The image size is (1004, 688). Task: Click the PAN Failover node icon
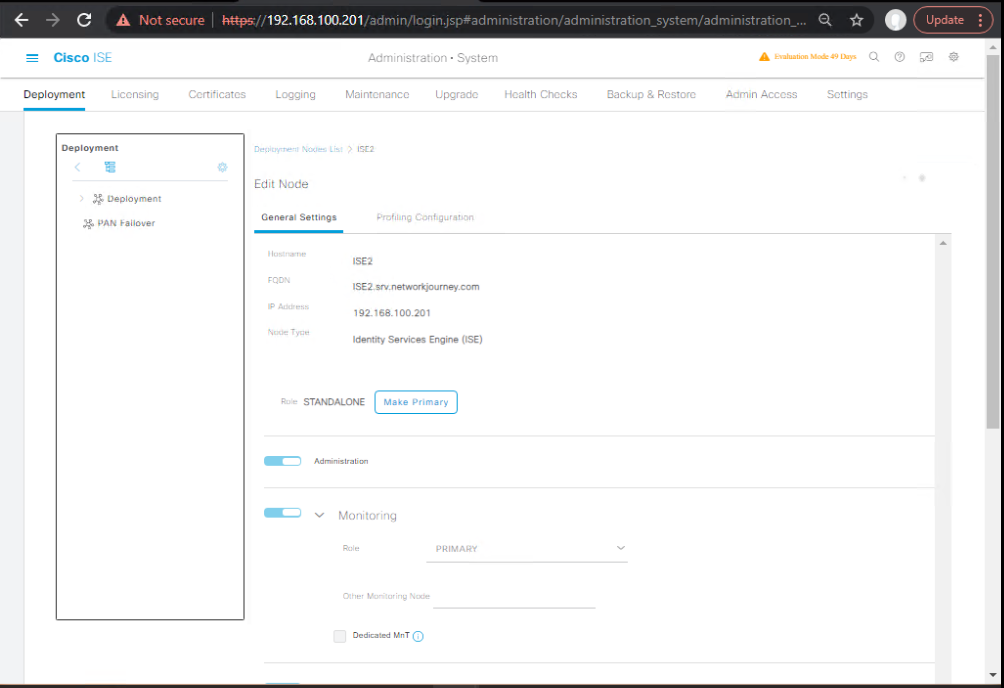(88, 224)
